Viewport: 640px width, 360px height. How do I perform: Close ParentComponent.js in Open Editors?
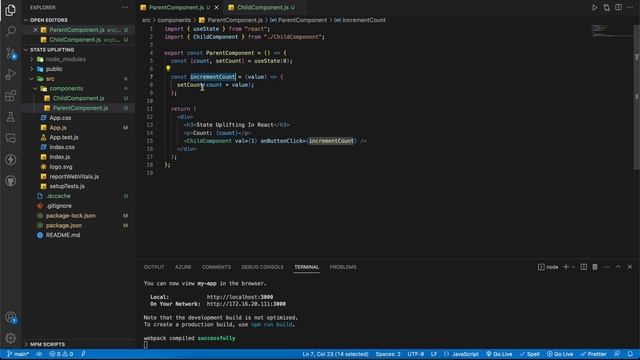tap(35, 30)
